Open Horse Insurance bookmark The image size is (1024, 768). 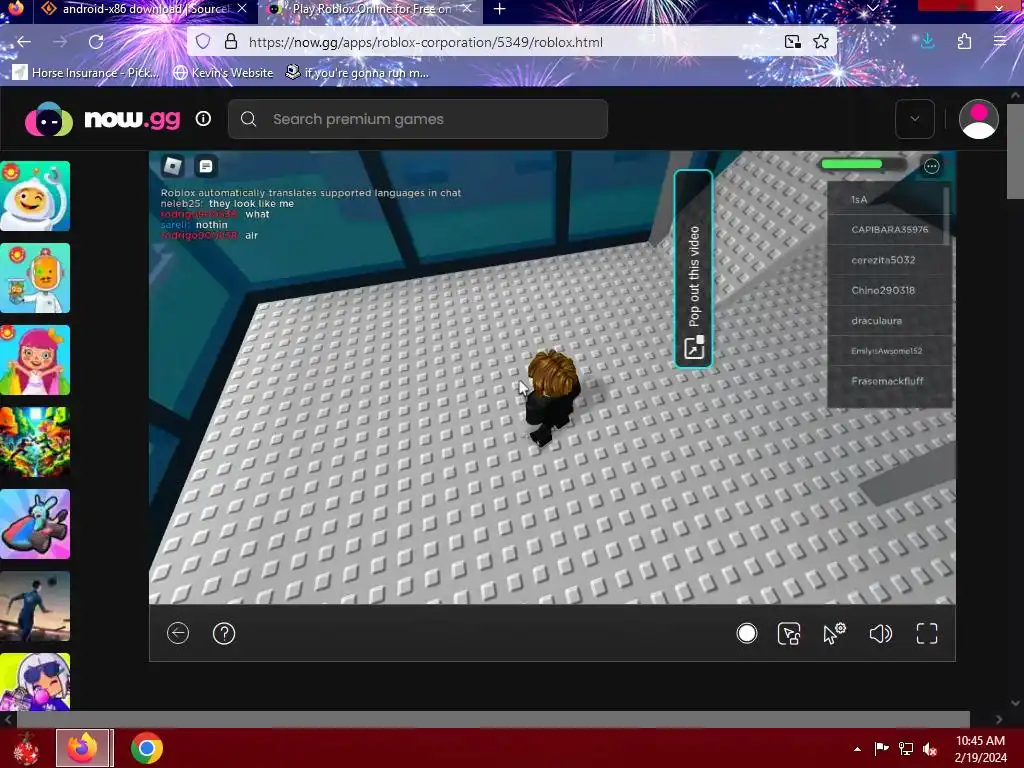click(x=86, y=72)
